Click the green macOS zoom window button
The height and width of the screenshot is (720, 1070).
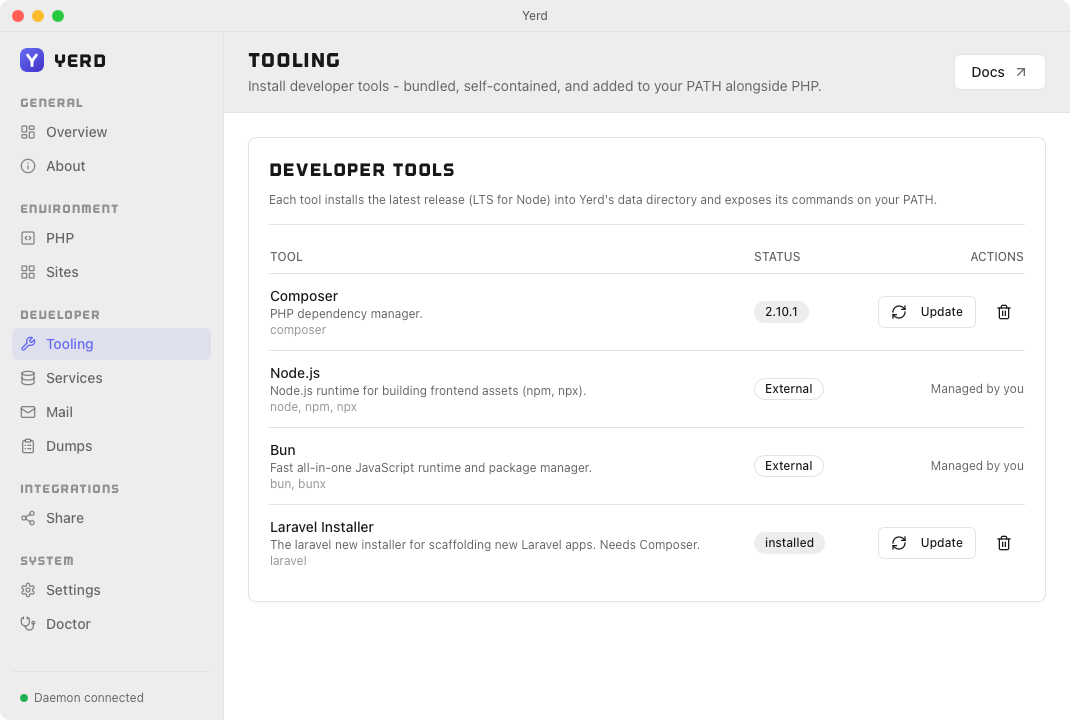tap(58, 16)
